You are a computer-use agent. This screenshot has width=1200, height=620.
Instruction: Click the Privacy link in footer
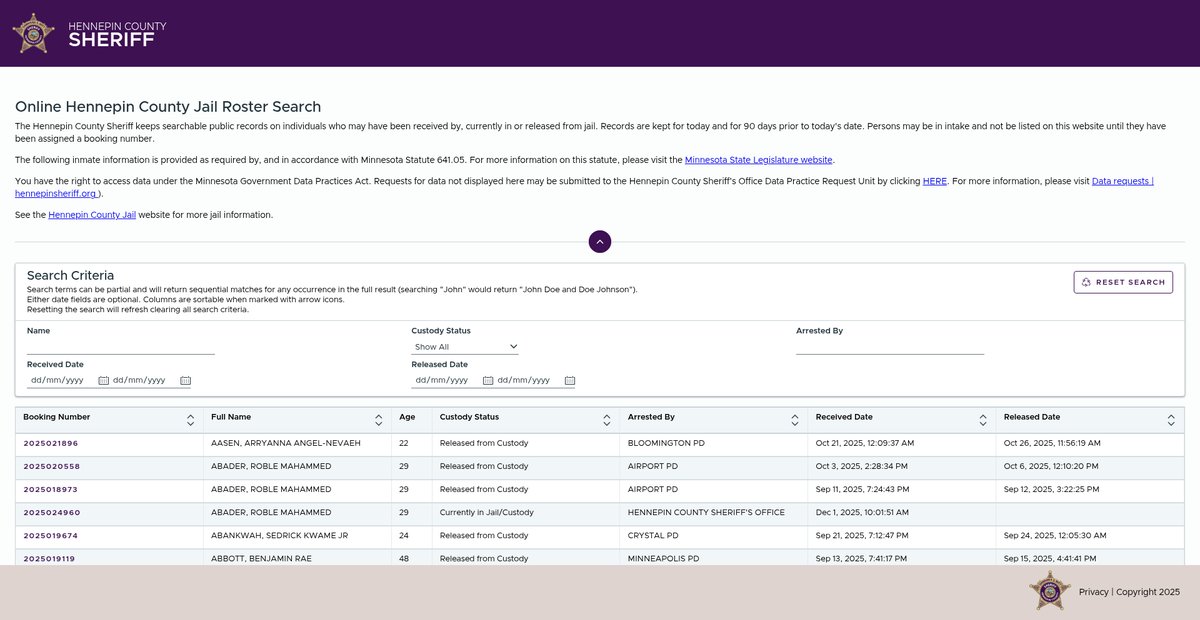click(x=1093, y=592)
